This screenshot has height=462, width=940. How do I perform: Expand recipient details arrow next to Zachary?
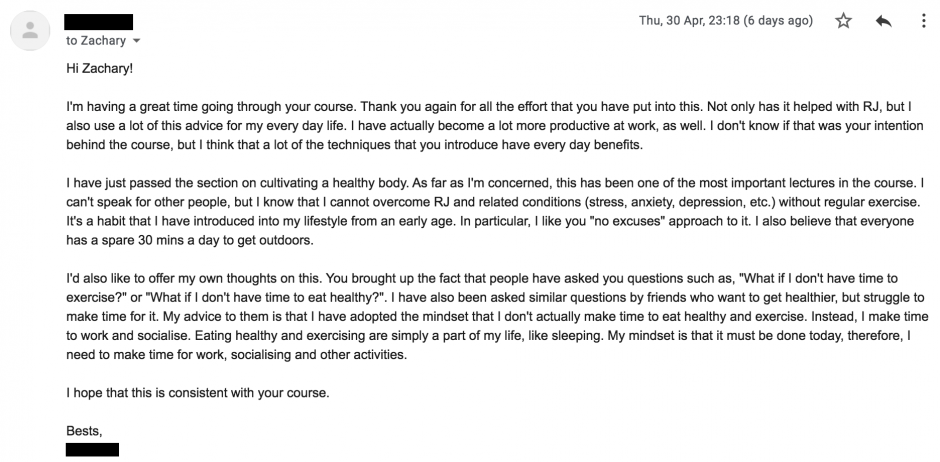pyautogui.click(x=136, y=41)
